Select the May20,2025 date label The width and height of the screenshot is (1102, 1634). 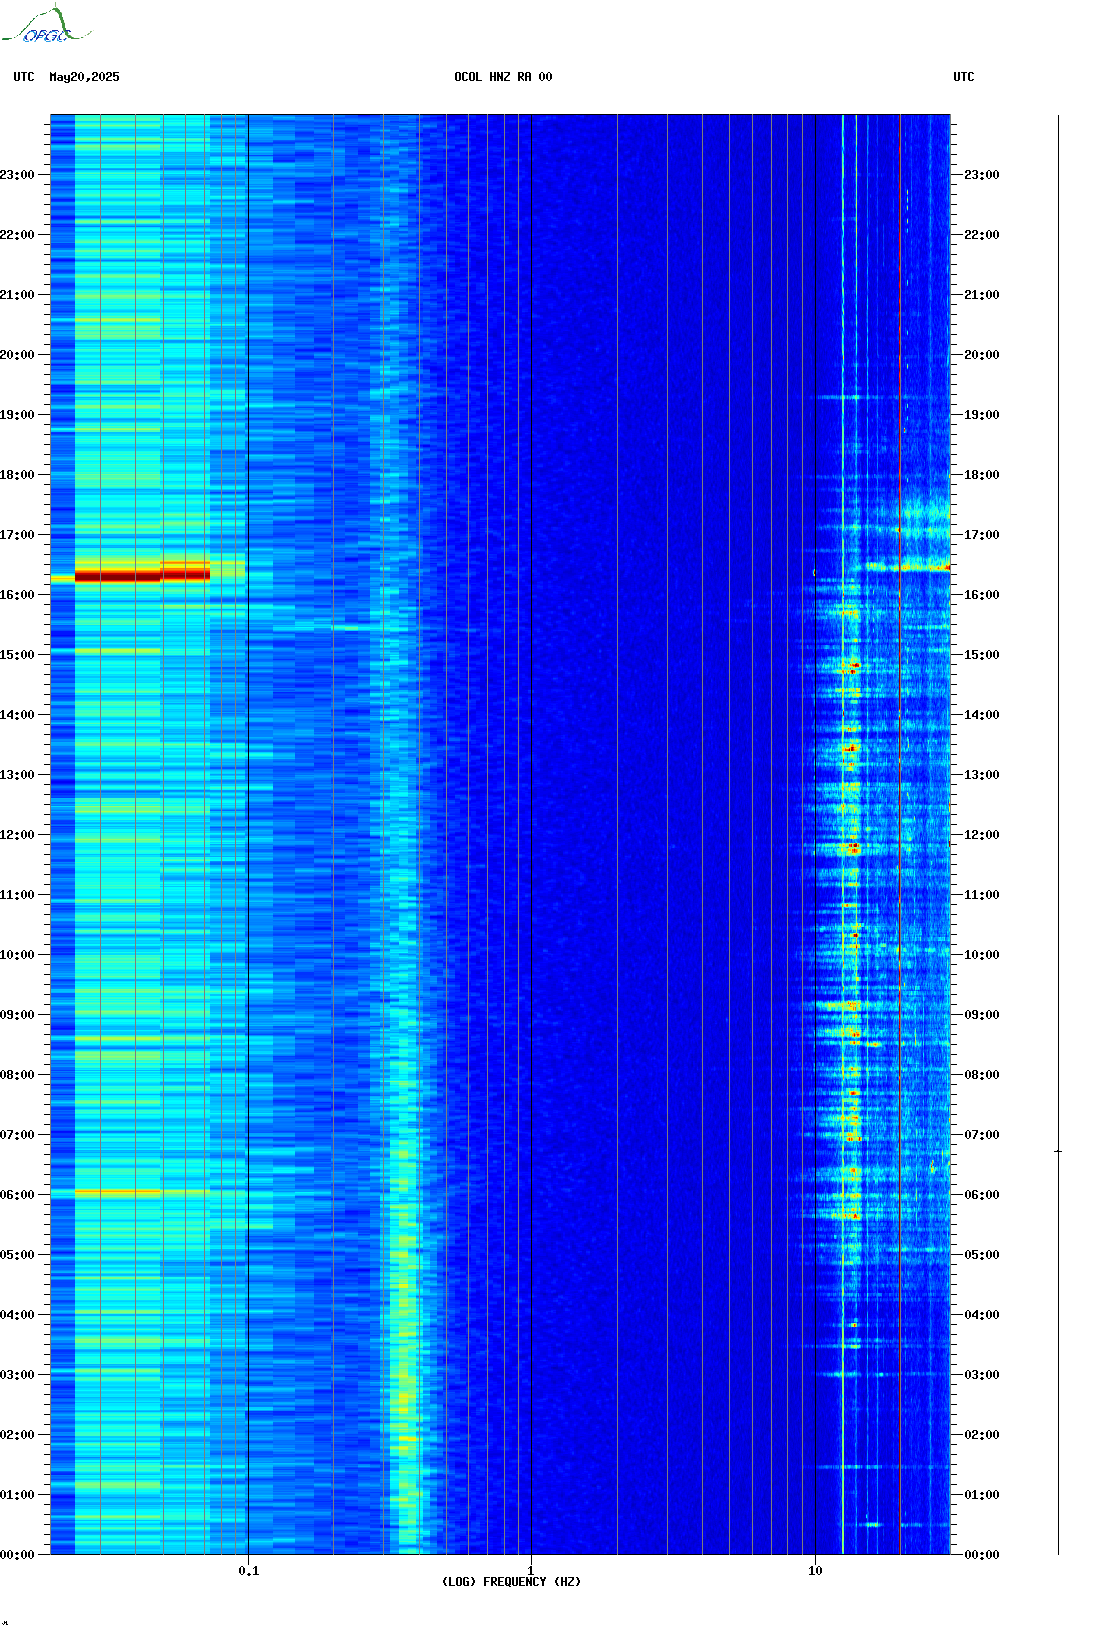point(84,77)
